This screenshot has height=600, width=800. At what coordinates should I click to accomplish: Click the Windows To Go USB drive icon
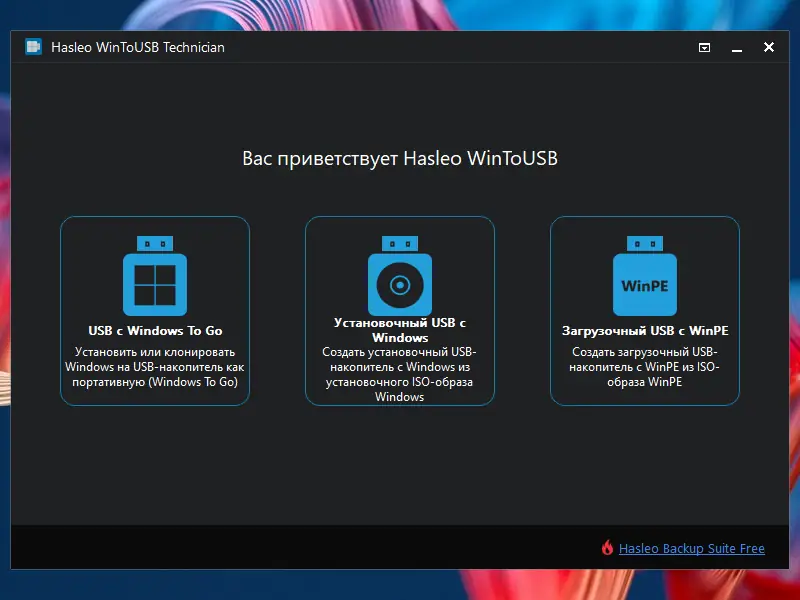coord(155,276)
